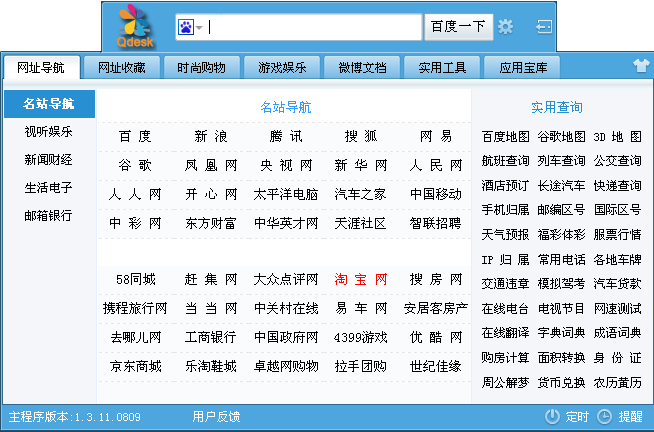Open the search engine dropdown arrow
Viewport: 654px width, 432px height.
click(x=199, y=28)
